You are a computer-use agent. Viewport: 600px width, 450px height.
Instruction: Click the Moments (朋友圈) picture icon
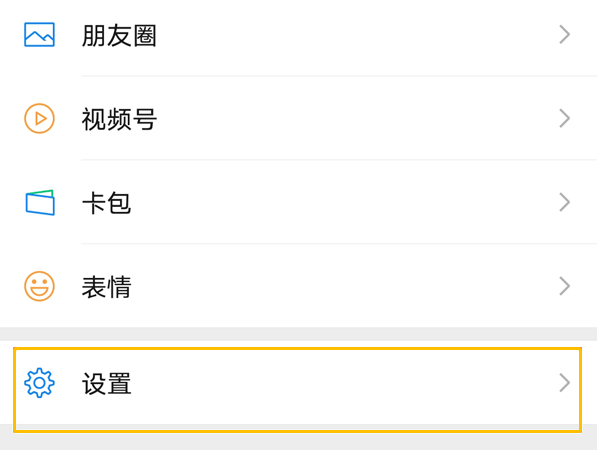[x=39, y=35]
